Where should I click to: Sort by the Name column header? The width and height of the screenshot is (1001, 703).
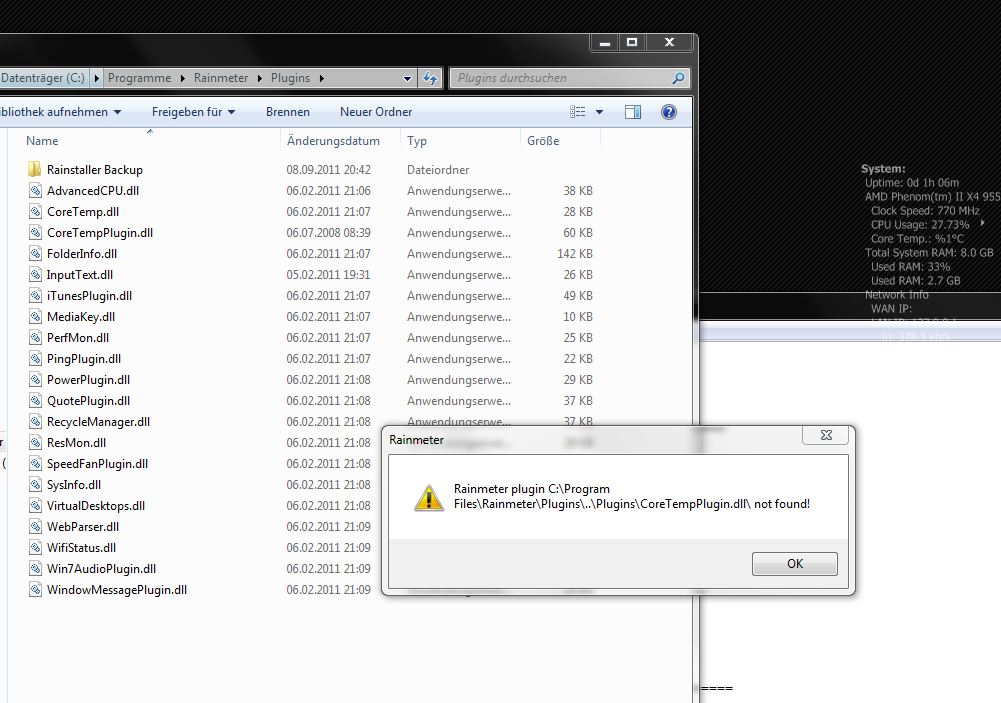[x=42, y=141]
